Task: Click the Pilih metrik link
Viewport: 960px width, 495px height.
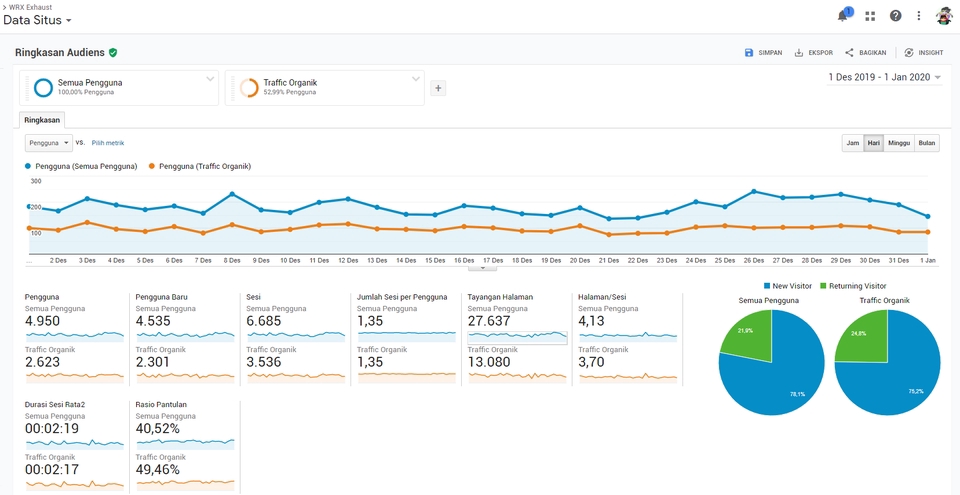Action: click(x=108, y=143)
